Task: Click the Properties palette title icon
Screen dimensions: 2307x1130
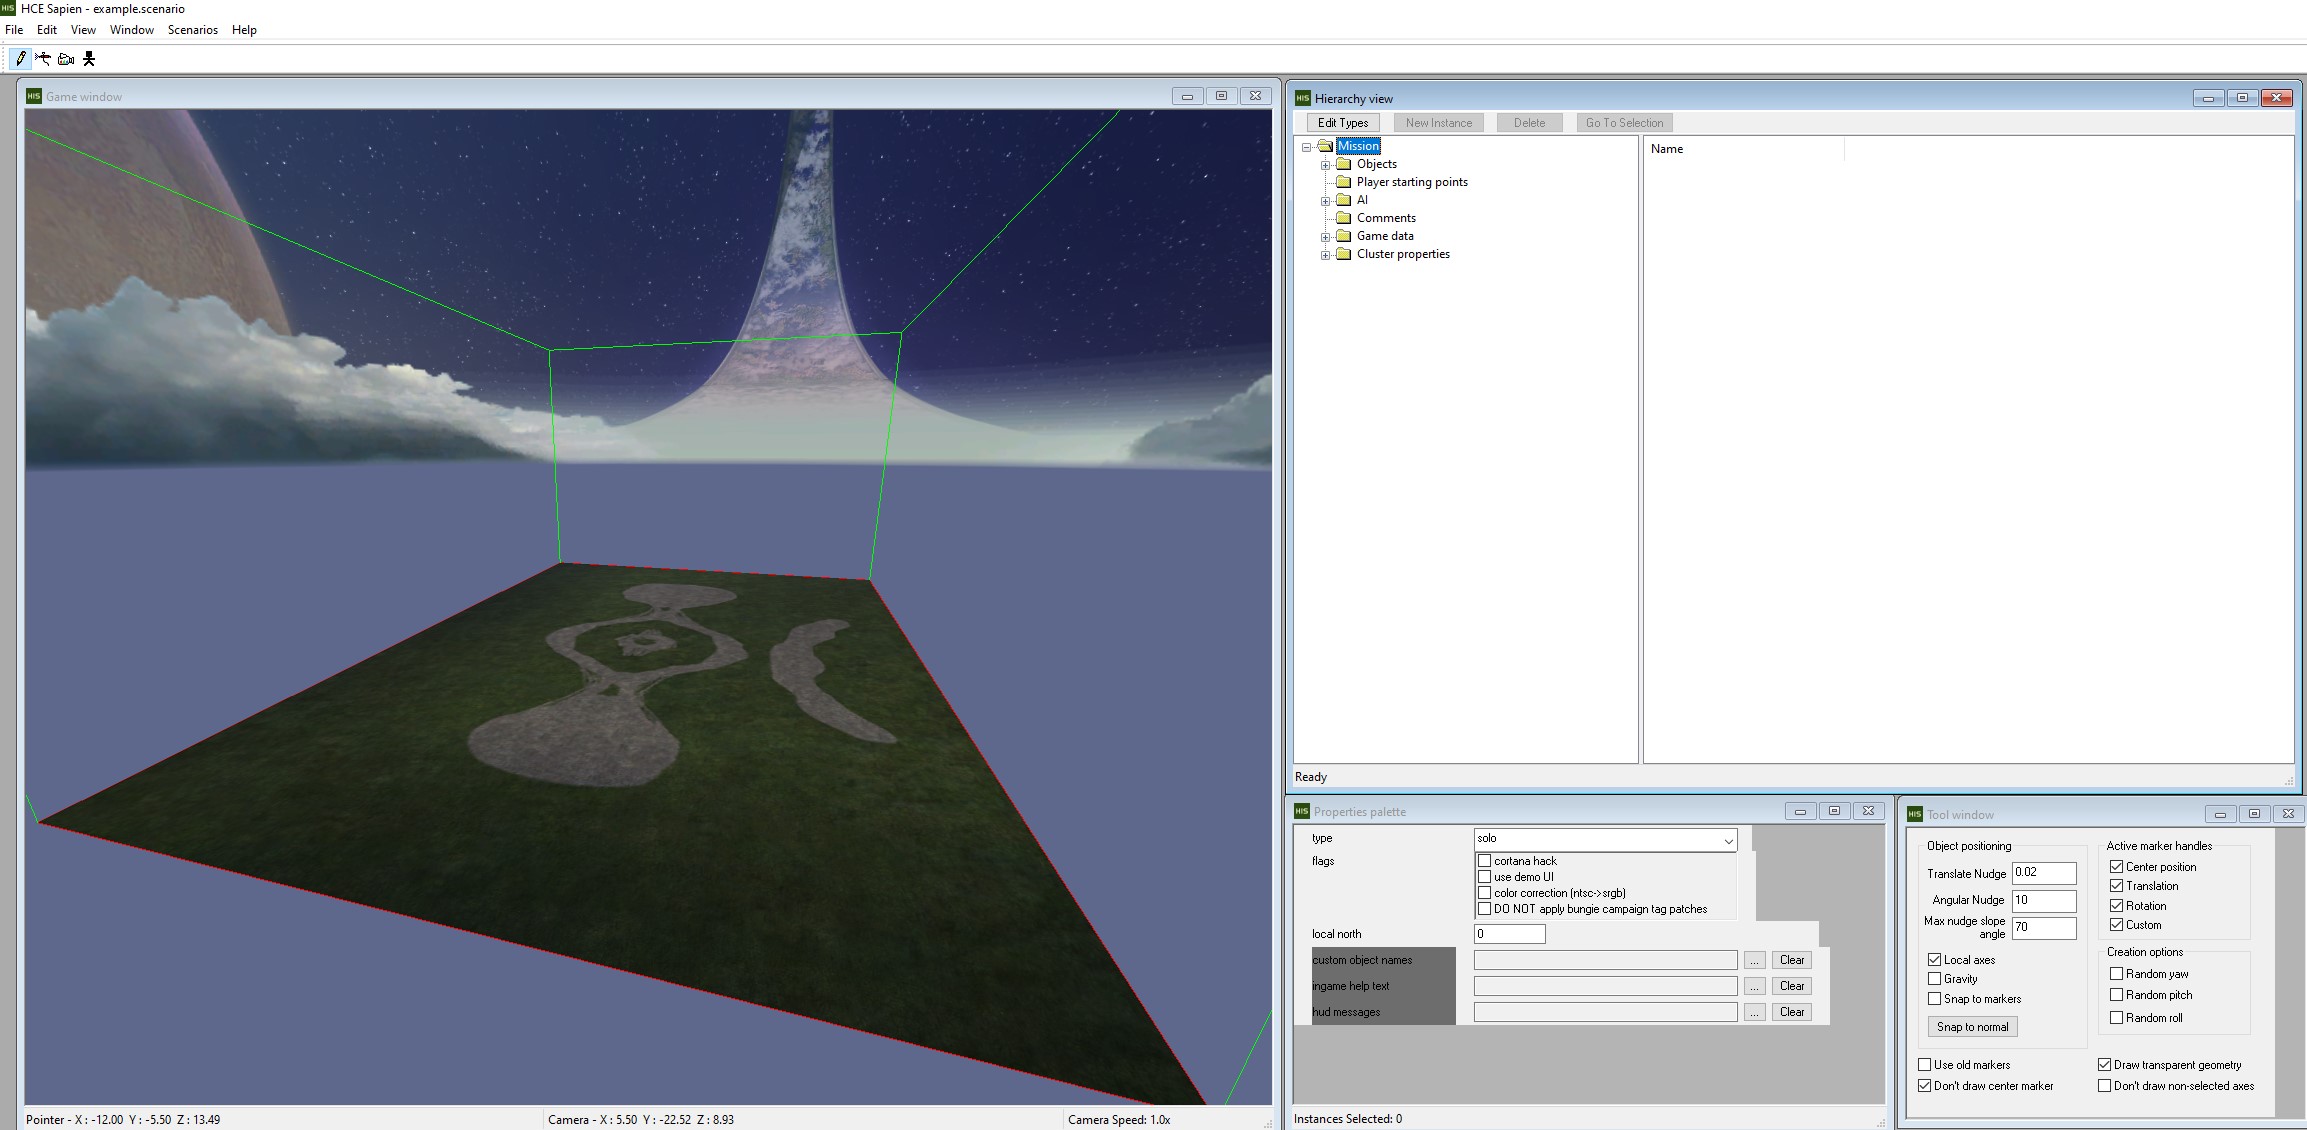Action: pyautogui.click(x=1301, y=811)
